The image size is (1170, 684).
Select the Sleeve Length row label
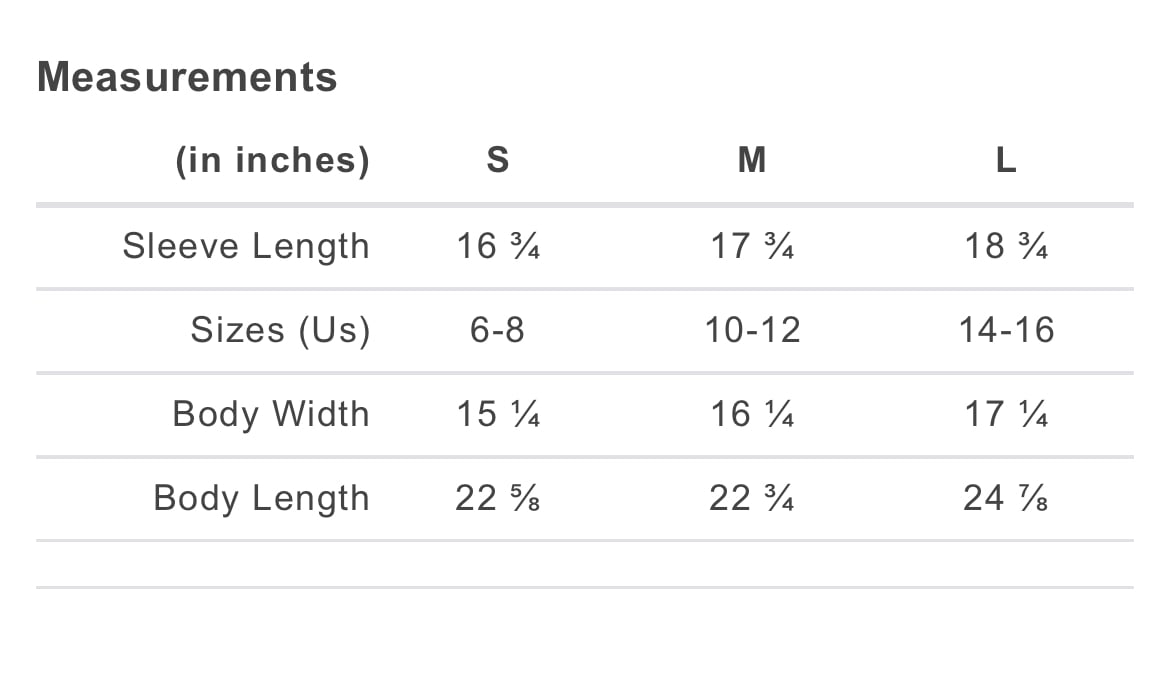coord(246,246)
